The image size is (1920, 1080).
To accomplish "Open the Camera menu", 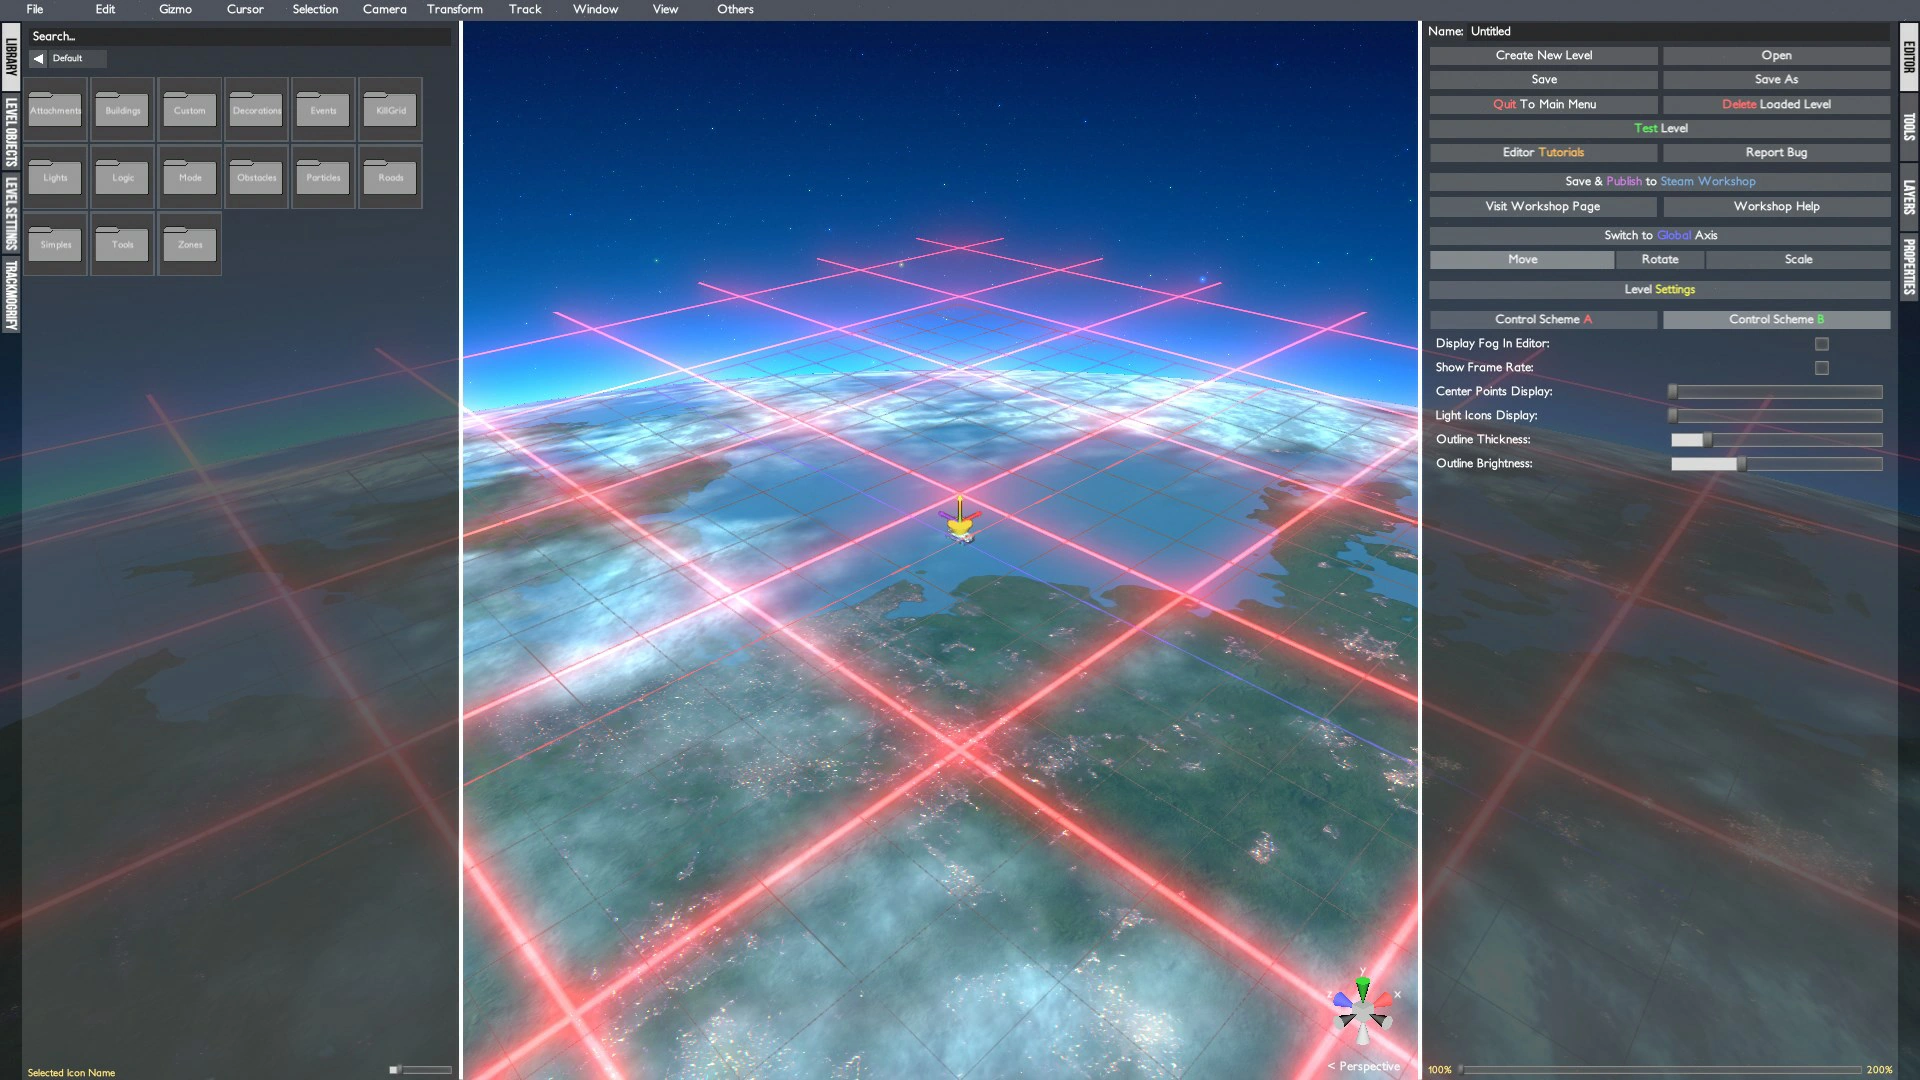I will (384, 9).
